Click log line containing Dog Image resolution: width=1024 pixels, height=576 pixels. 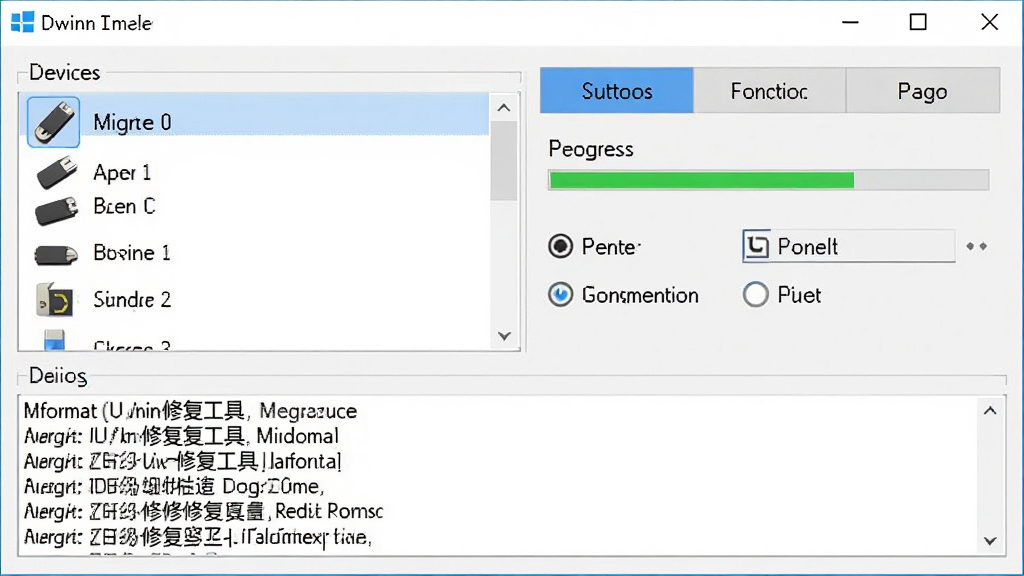(174, 486)
